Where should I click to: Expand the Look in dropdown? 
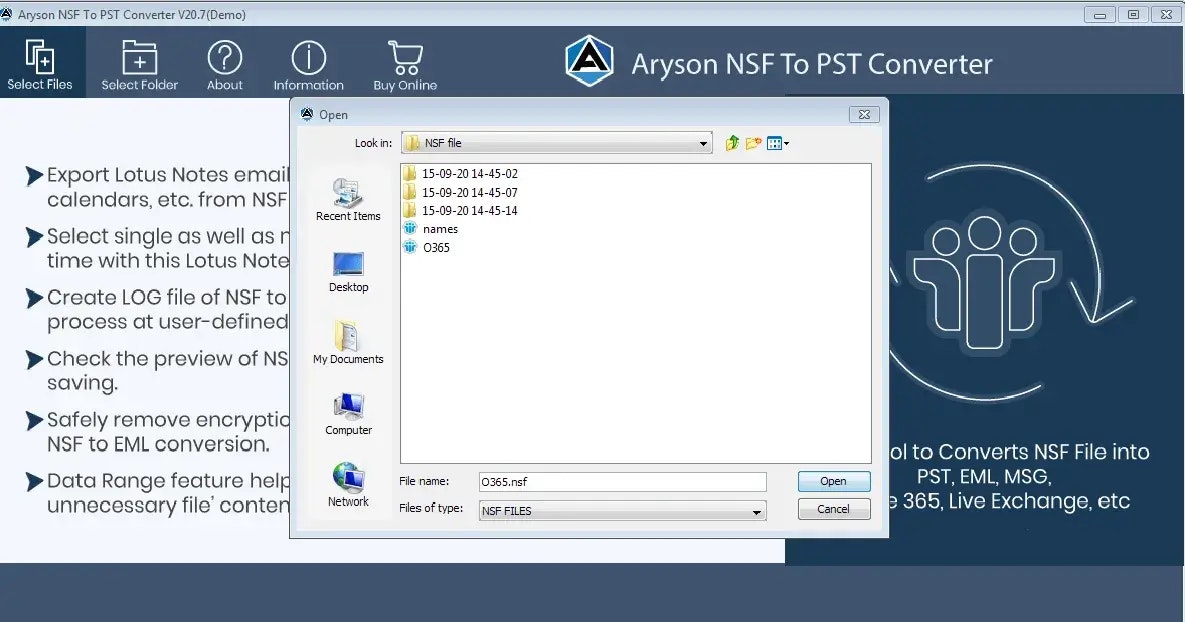coord(703,143)
